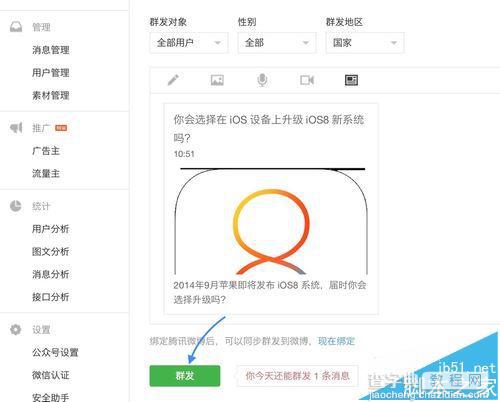500x402 pixels.
Task: Open the 群发对象 全部用户 dropdown
Action: point(189,43)
